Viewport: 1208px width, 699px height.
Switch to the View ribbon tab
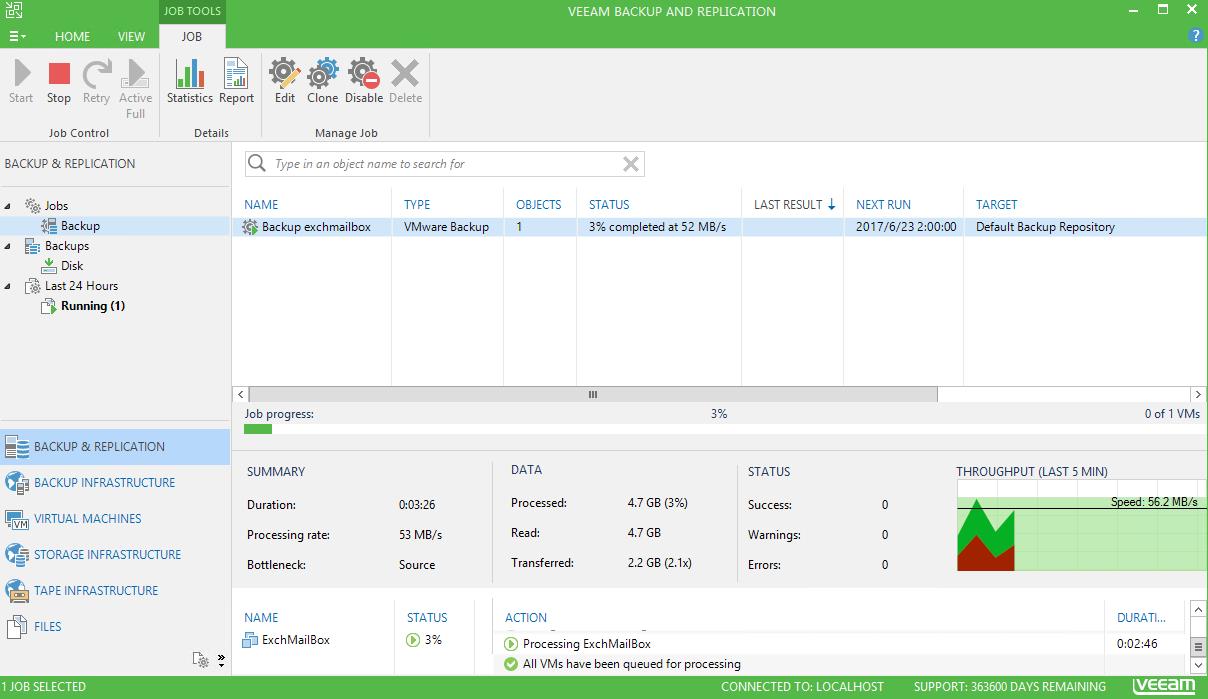click(131, 36)
